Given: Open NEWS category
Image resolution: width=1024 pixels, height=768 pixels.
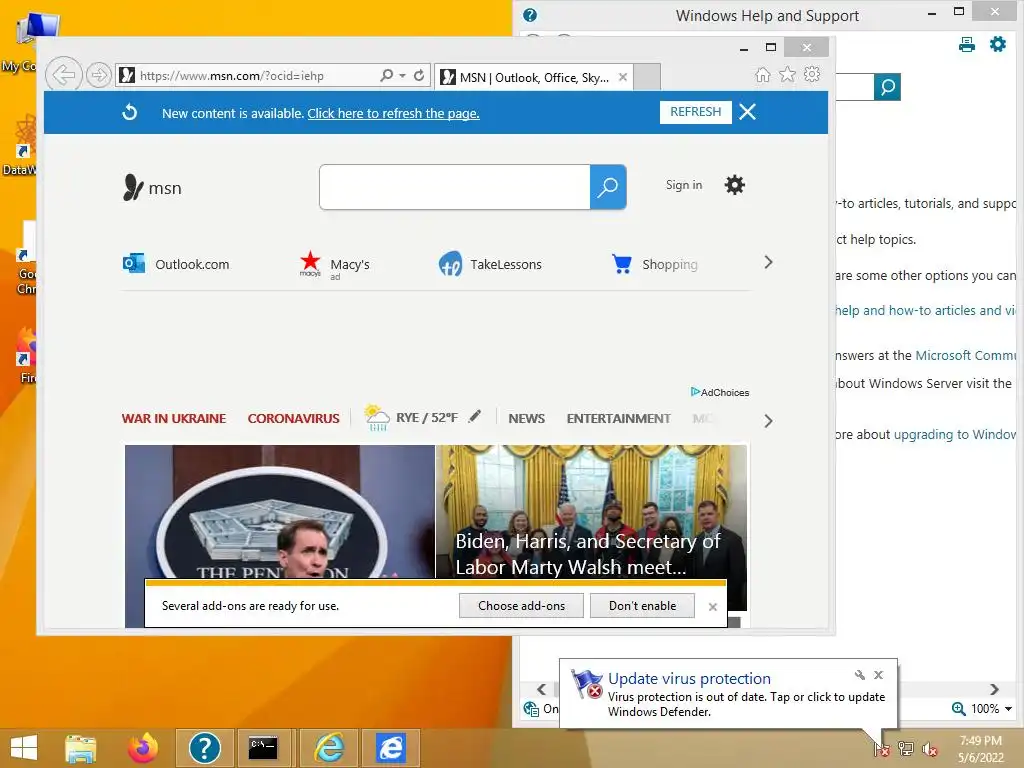Looking at the screenshot, I should point(526,418).
